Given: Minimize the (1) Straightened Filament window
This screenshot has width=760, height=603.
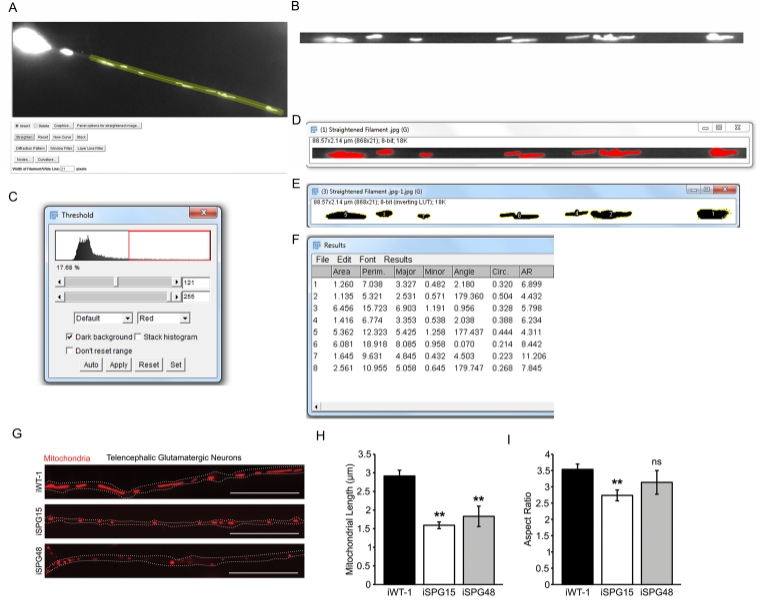Looking at the screenshot, I should click(x=705, y=127).
